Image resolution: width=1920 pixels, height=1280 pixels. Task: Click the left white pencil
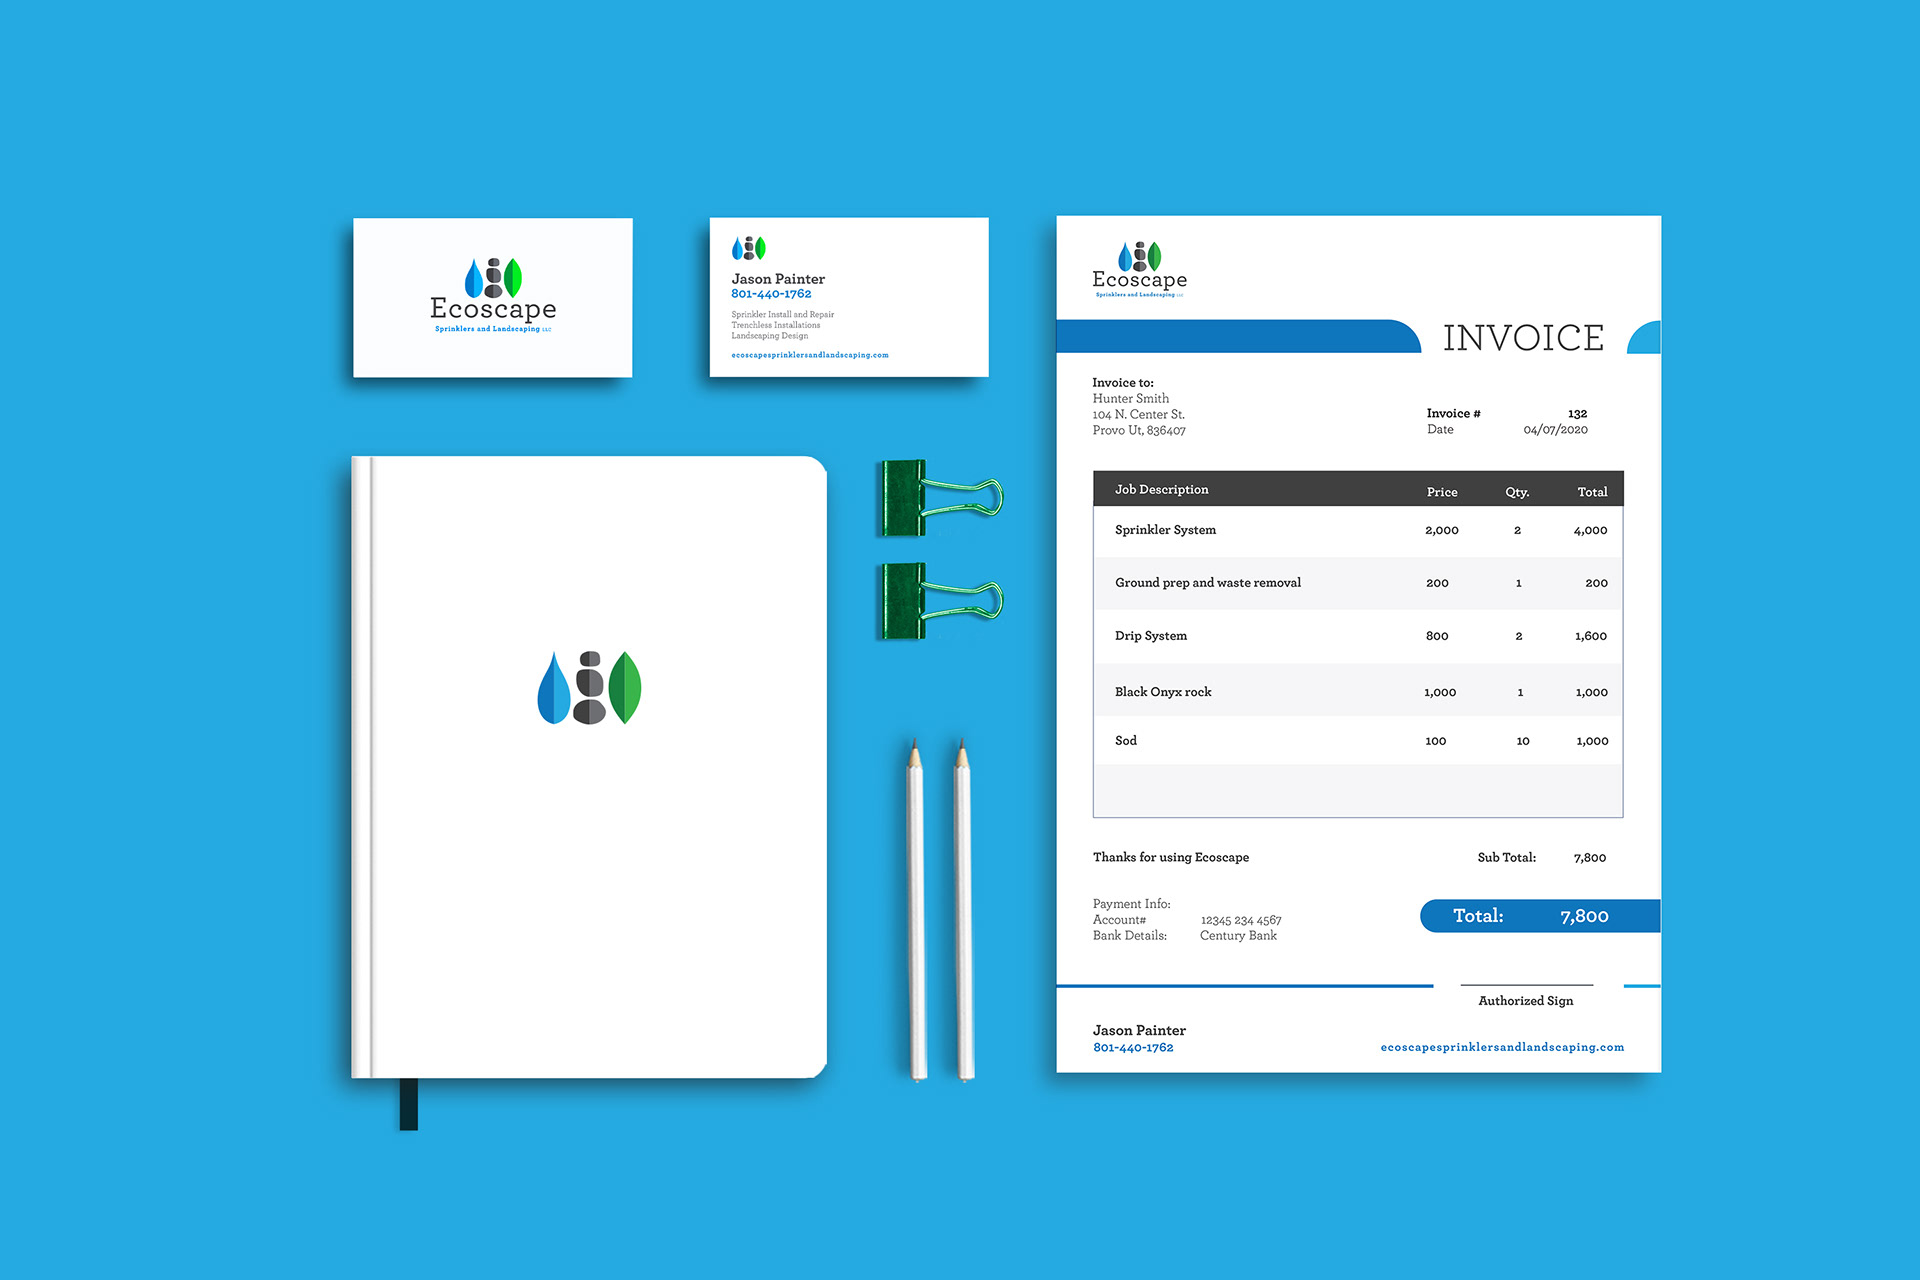pos(916,912)
